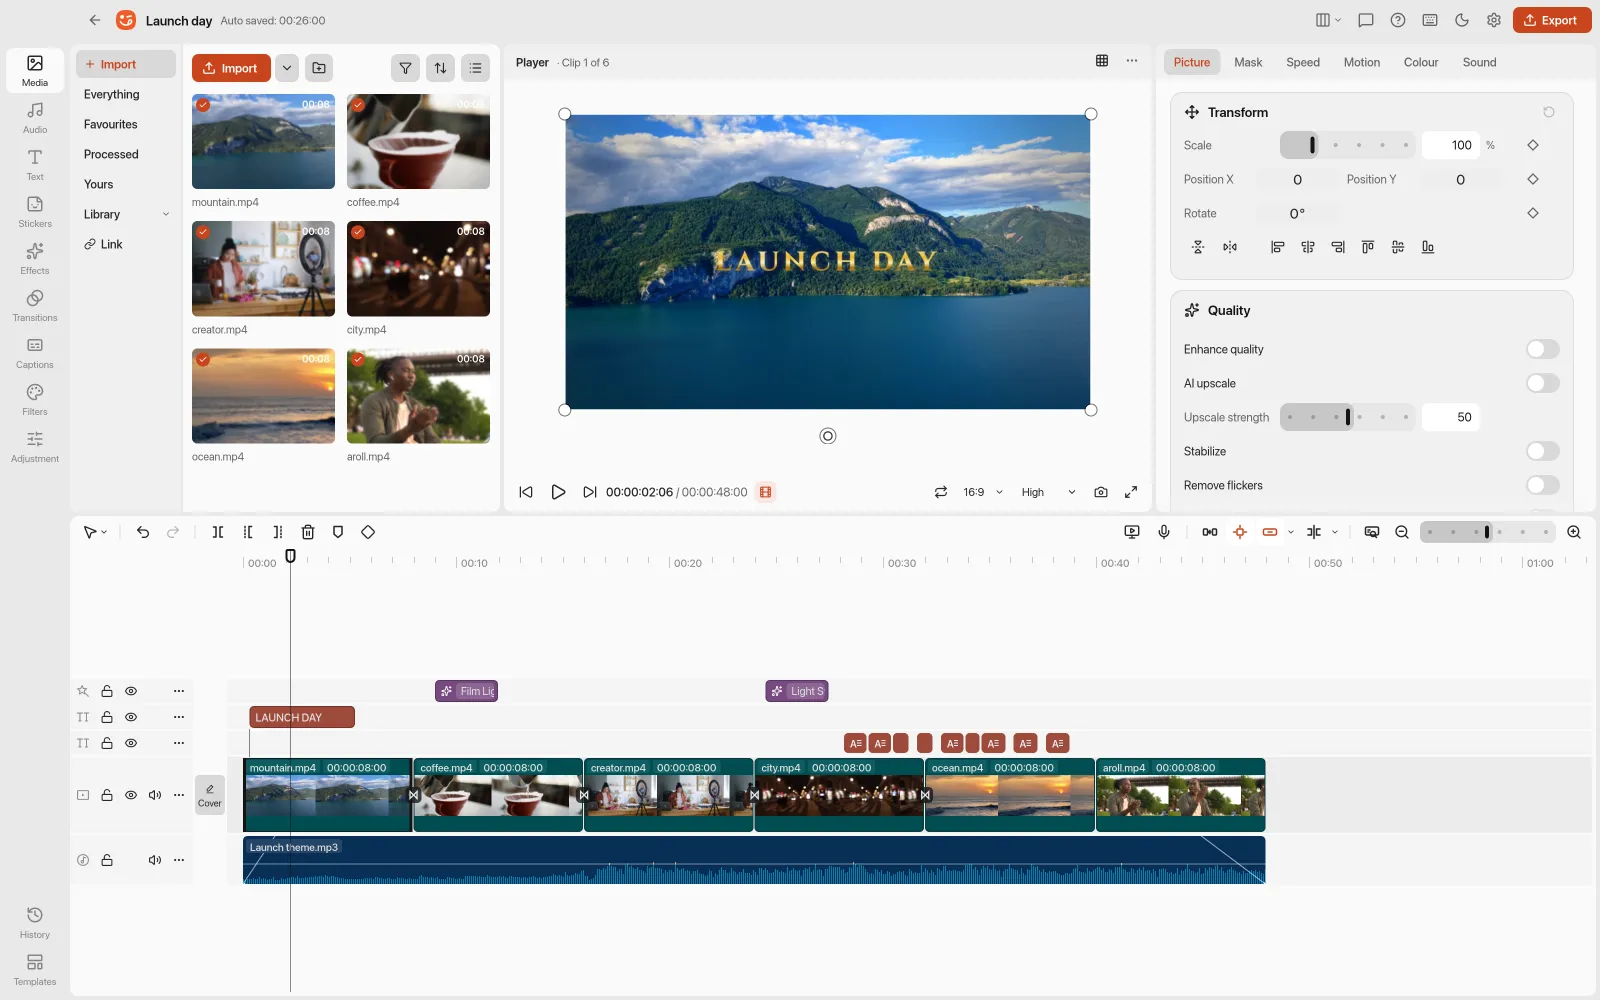Open the Filters panel in sidebar

click(x=35, y=399)
